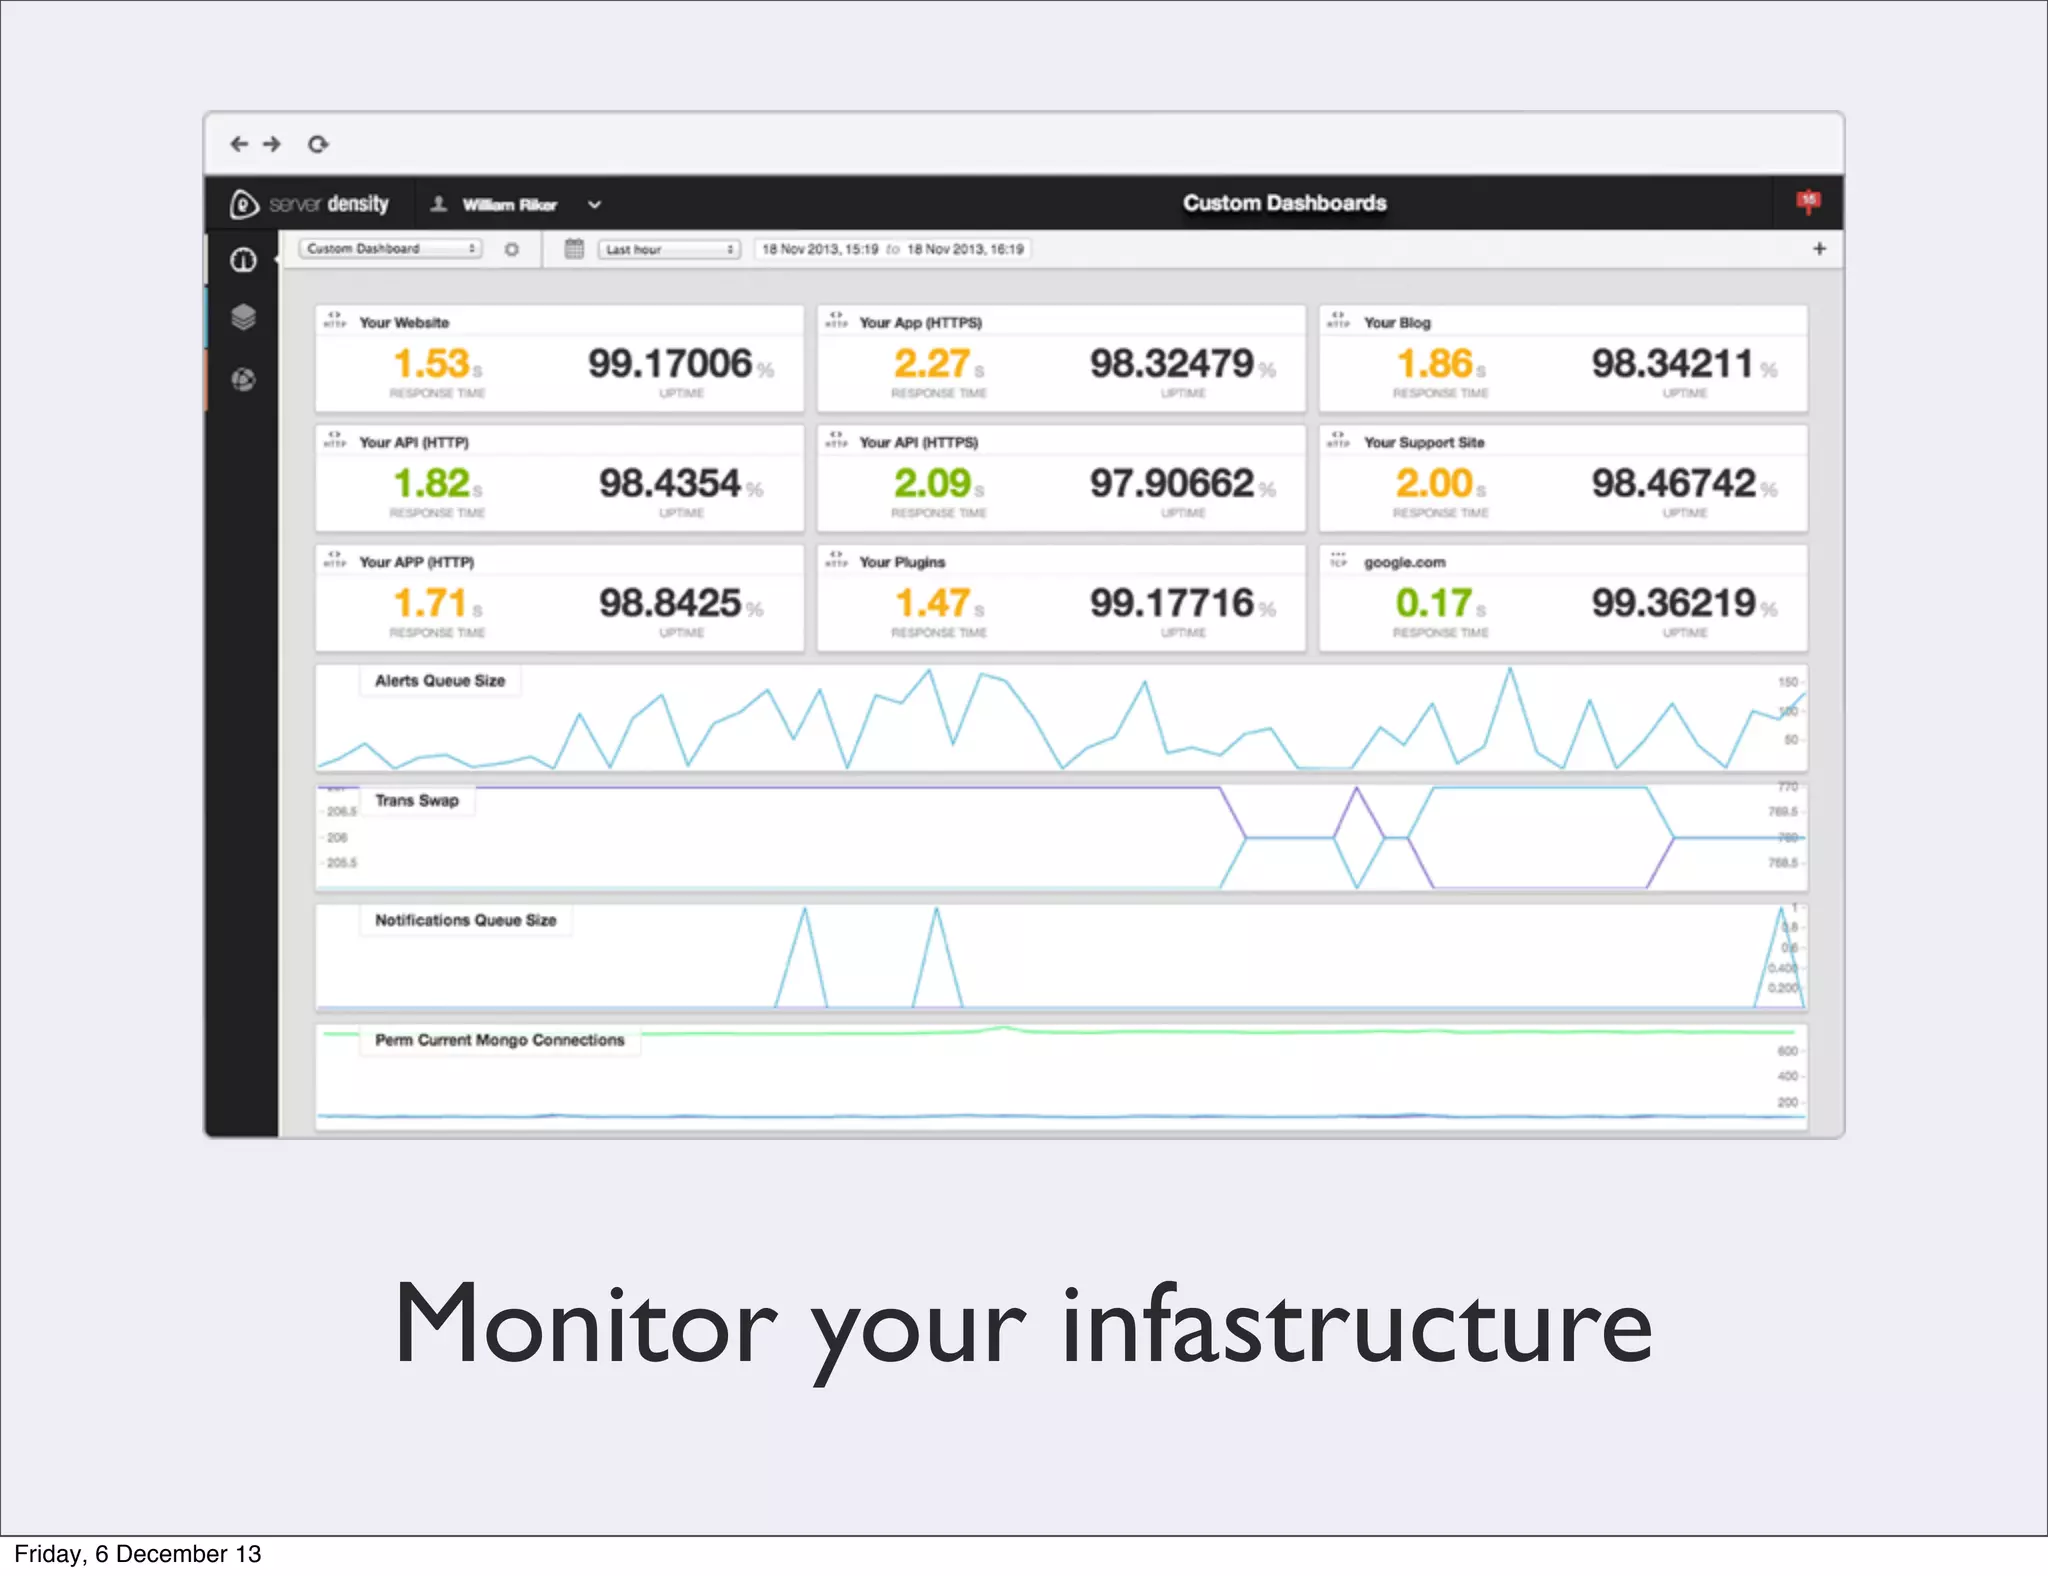Reload the page with refresh icon
Viewport: 2048px width, 1576px height.
coord(318,144)
